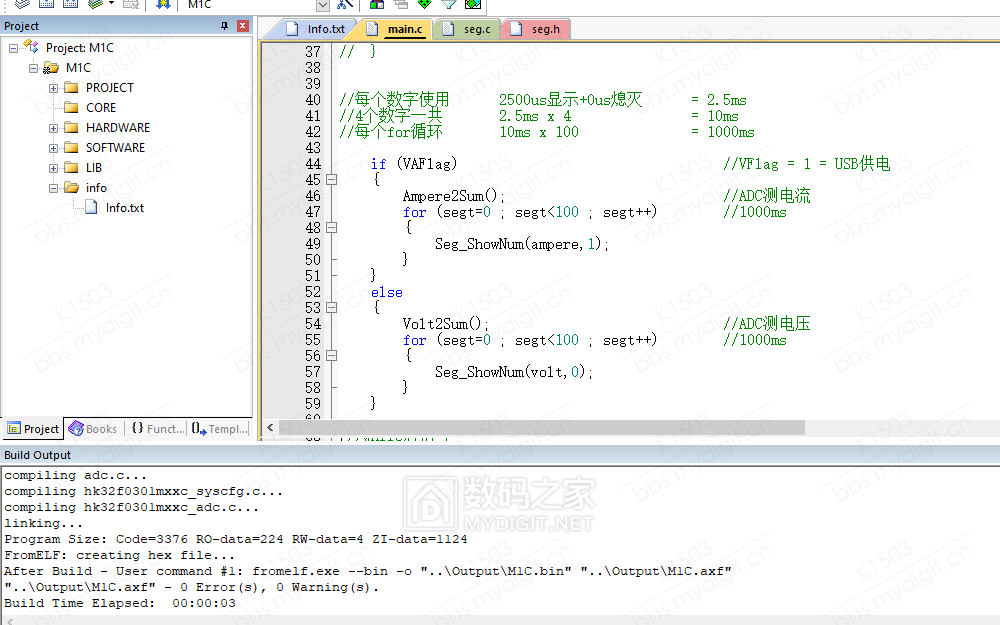Collapse the Project: M1C root node

pyautogui.click(x=13, y=48)
